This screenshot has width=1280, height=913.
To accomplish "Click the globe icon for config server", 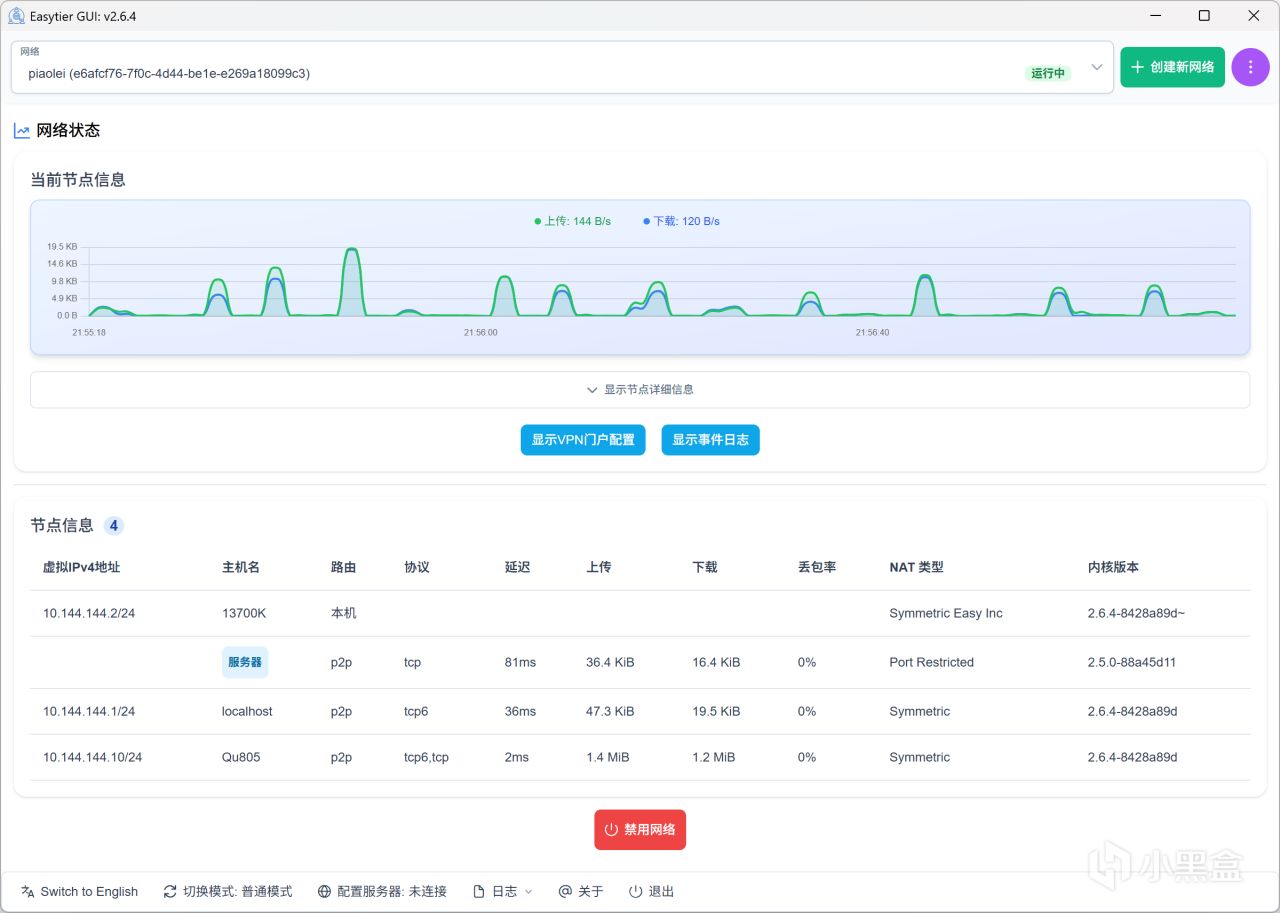I will pyautogui.click(x=324, y=891).
